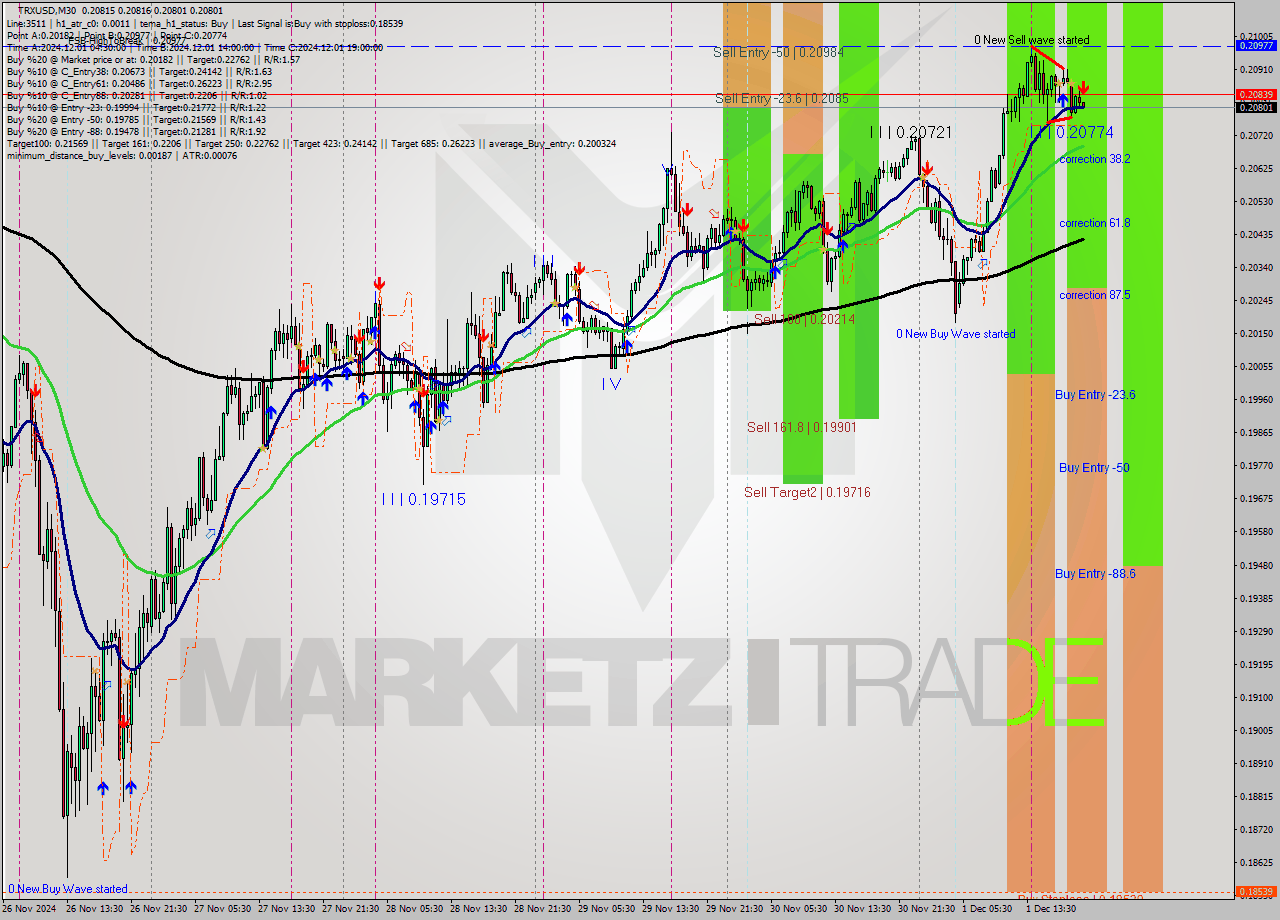The width and height of the screenshot is (1280, 920).
Task: Click the 'I I I 0.19715' wave label
Action: [423, 499]
